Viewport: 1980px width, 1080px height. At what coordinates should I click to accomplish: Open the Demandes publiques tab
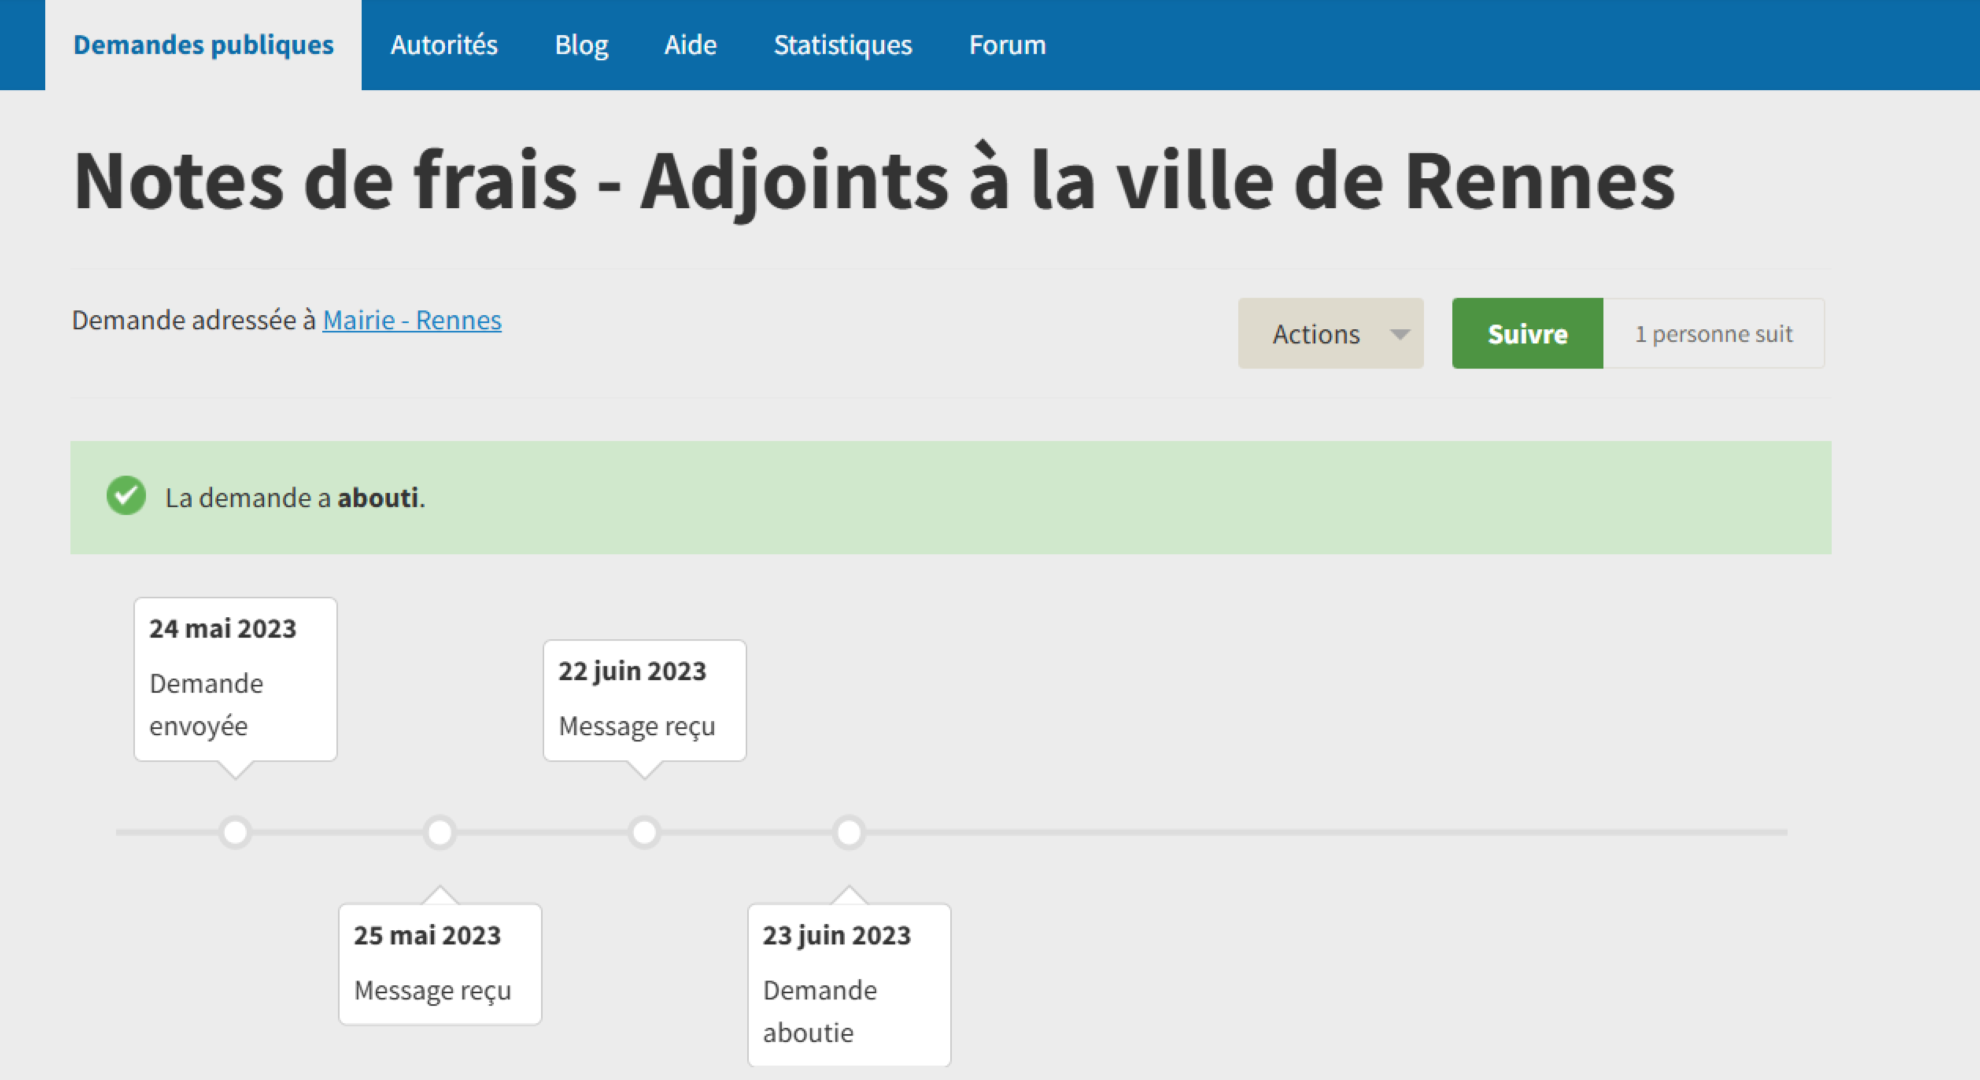click(203, 45)
